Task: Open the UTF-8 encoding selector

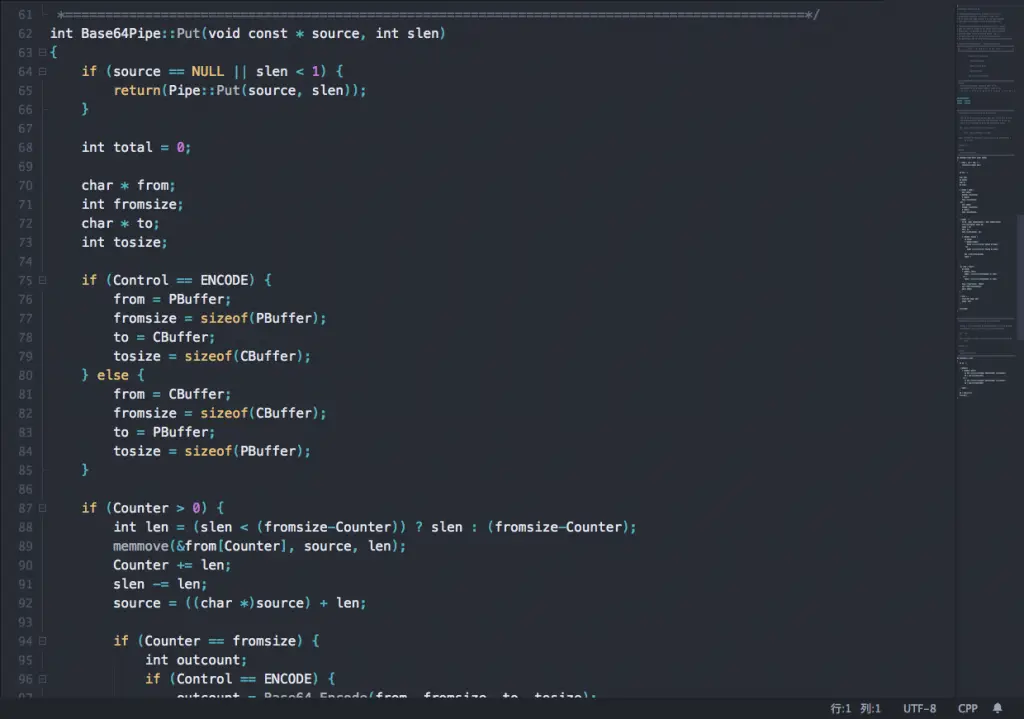Action: pyautogui.click(x=919, y=708)
